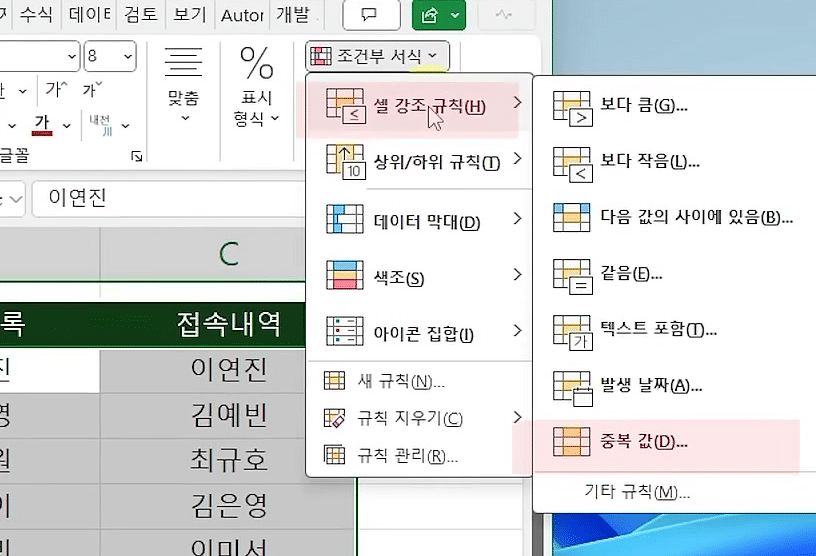Click the comments speech bubble button
Screen dimensions: 816x556
pos(371,15)
